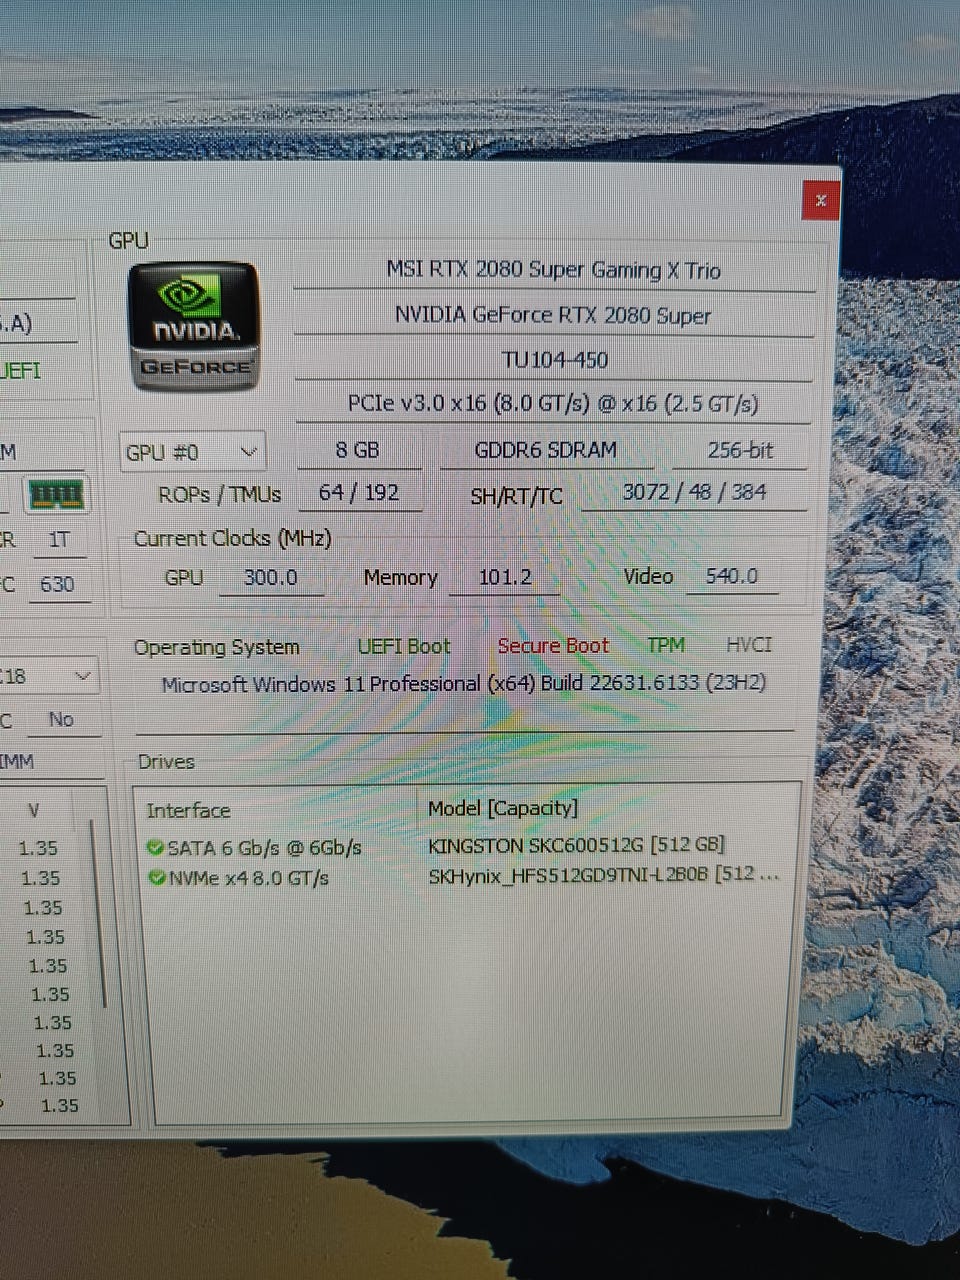Screen dimensions: 960x1280
Task: Click the Video clock value 540.0
Action: coord(732,576)
